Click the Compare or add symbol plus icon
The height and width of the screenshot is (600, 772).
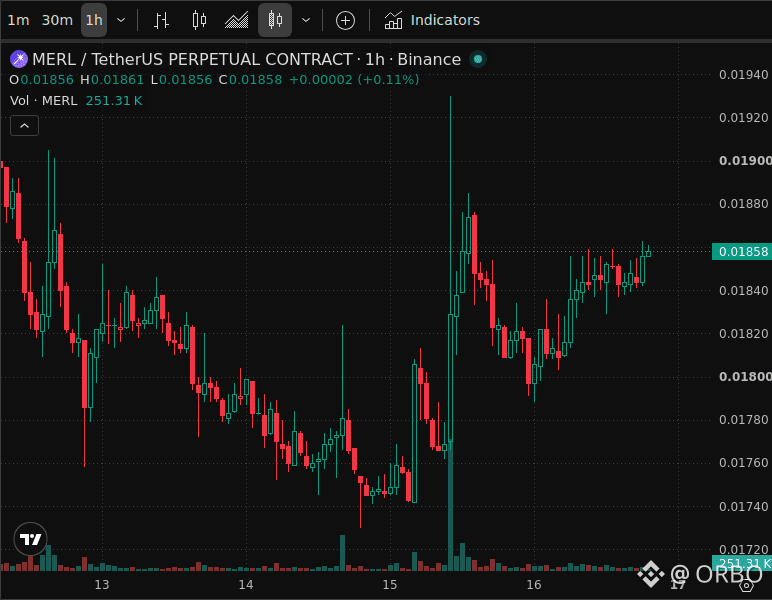click(345, 20)
